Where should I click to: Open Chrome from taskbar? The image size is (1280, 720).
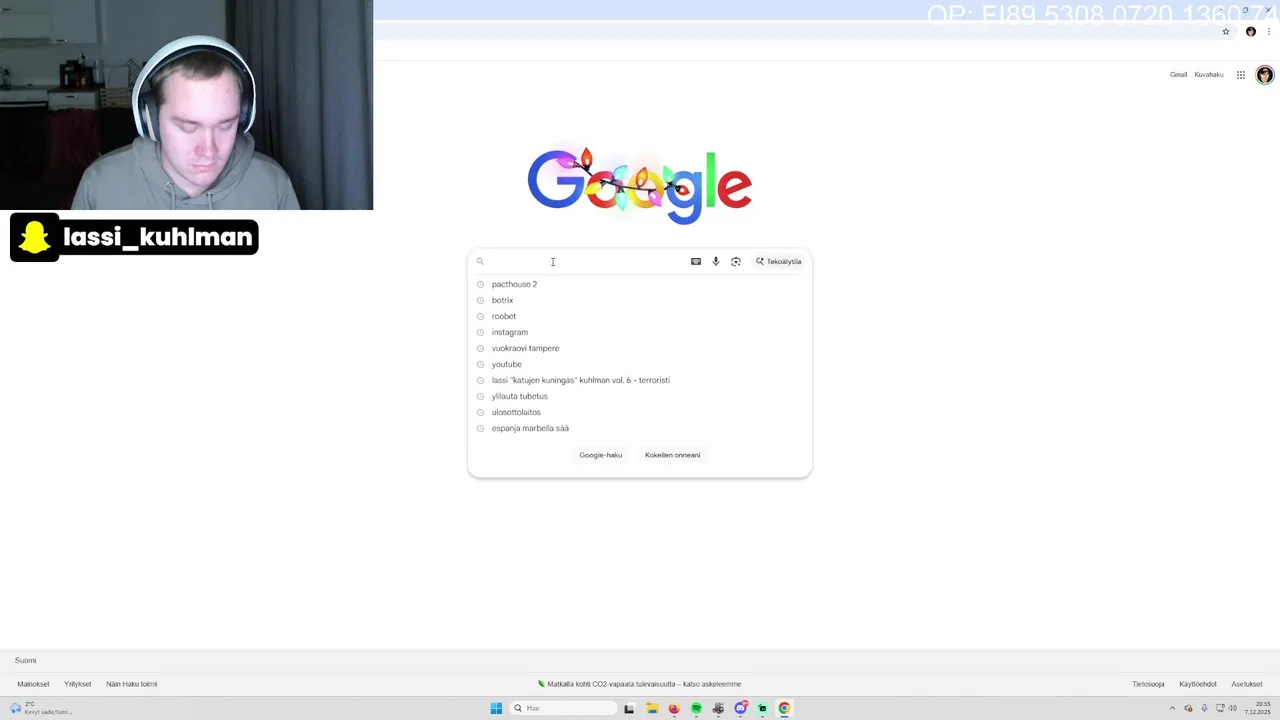[x=784, y=708]
